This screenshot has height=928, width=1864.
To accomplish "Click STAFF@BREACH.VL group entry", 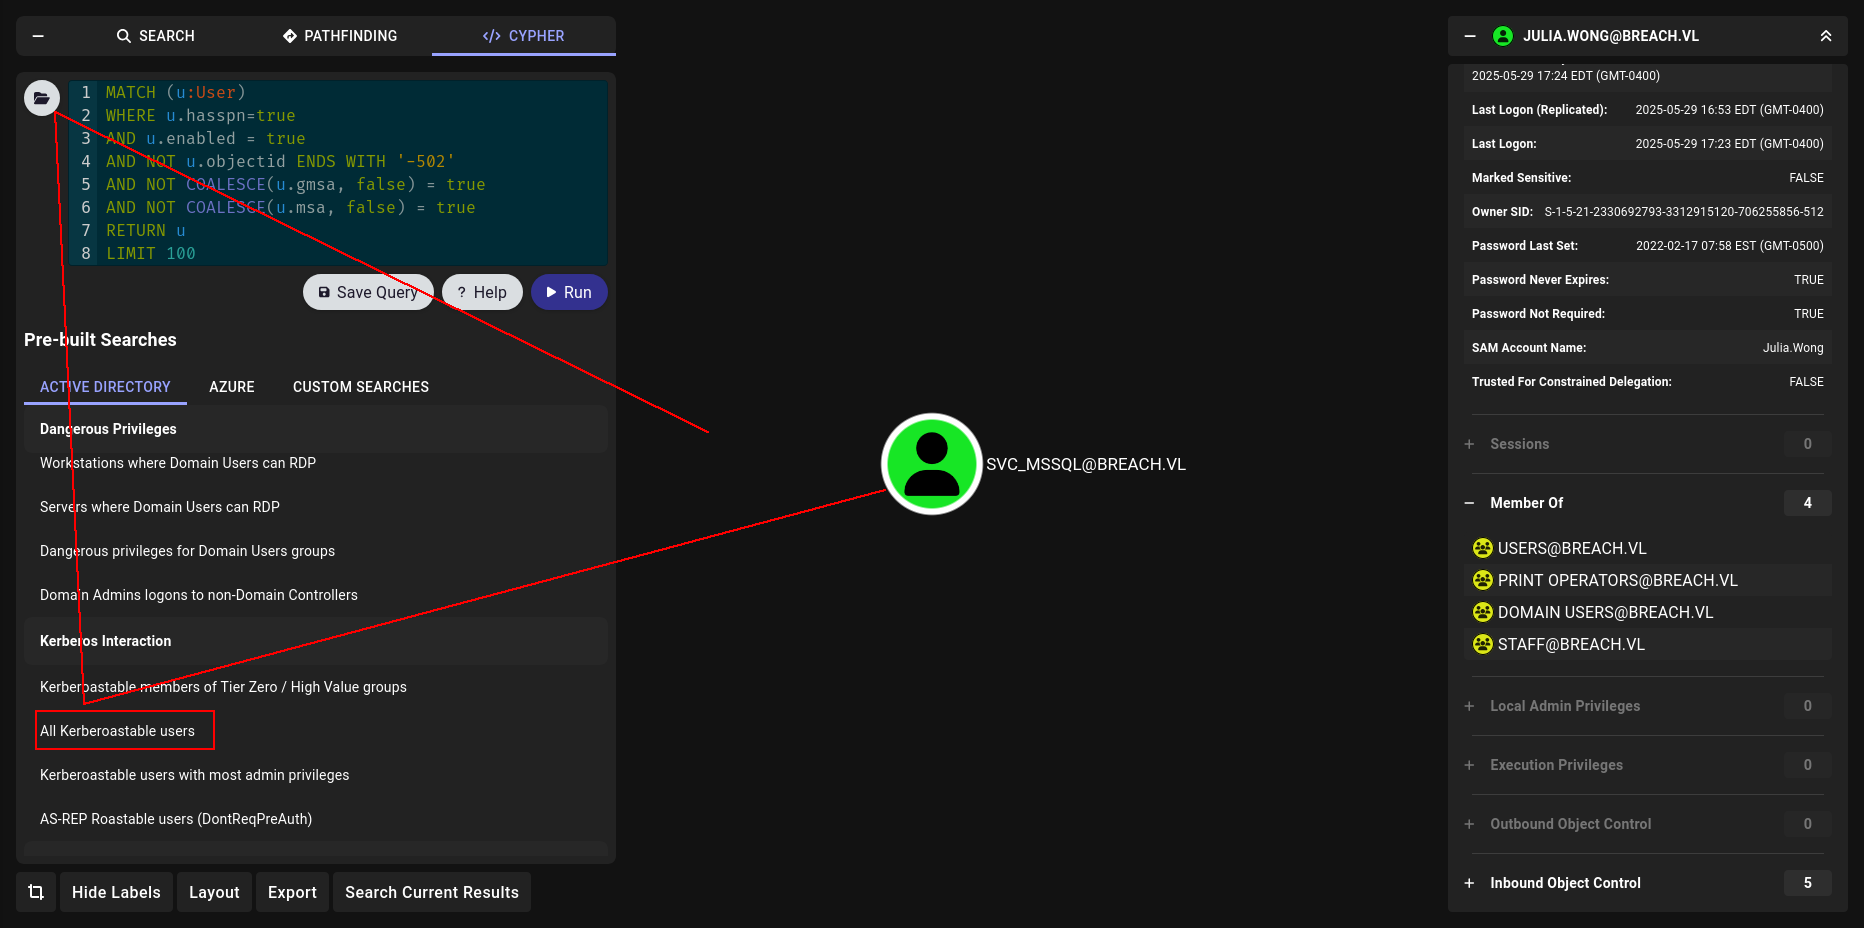I will pos(1571,644).
